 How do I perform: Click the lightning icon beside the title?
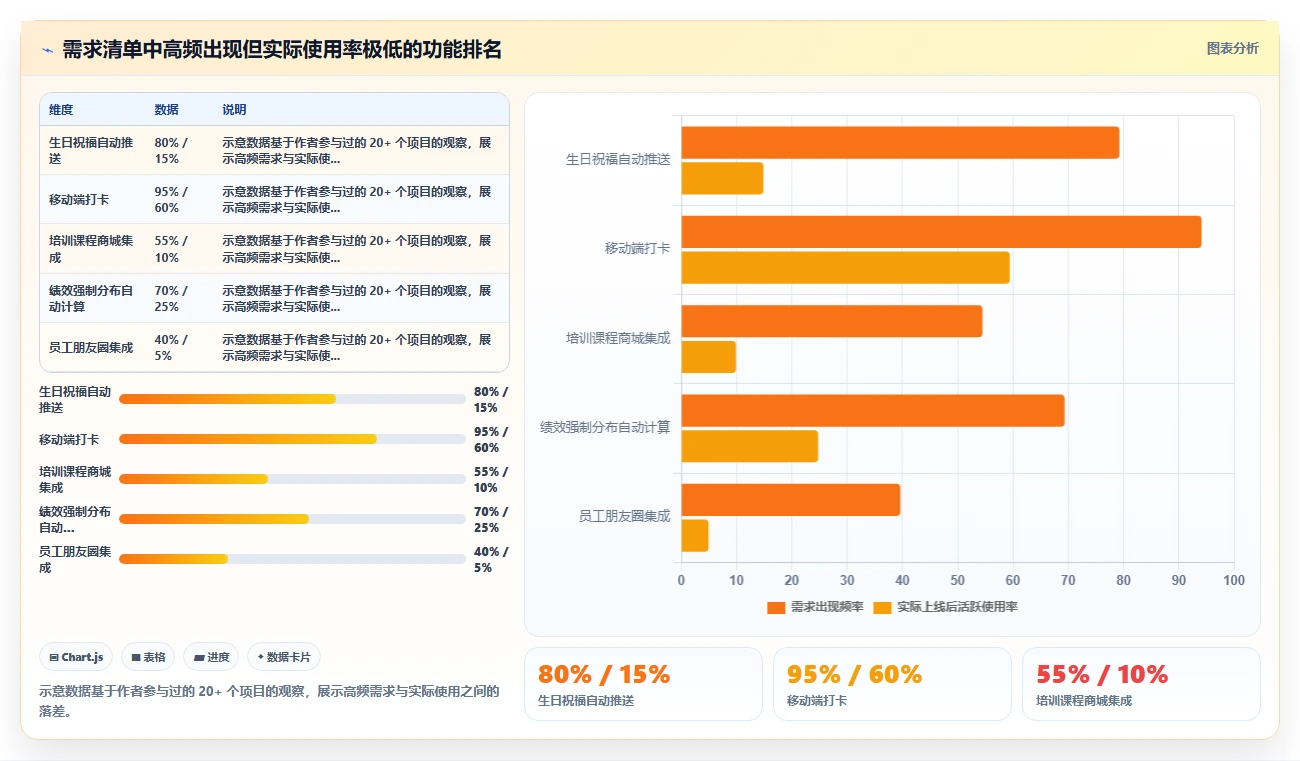47,50
